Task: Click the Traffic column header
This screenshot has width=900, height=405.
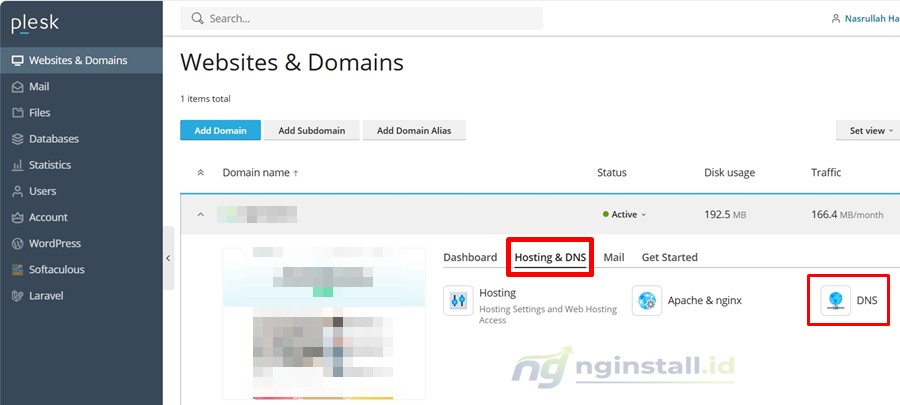Action: [x=826, y=172]
